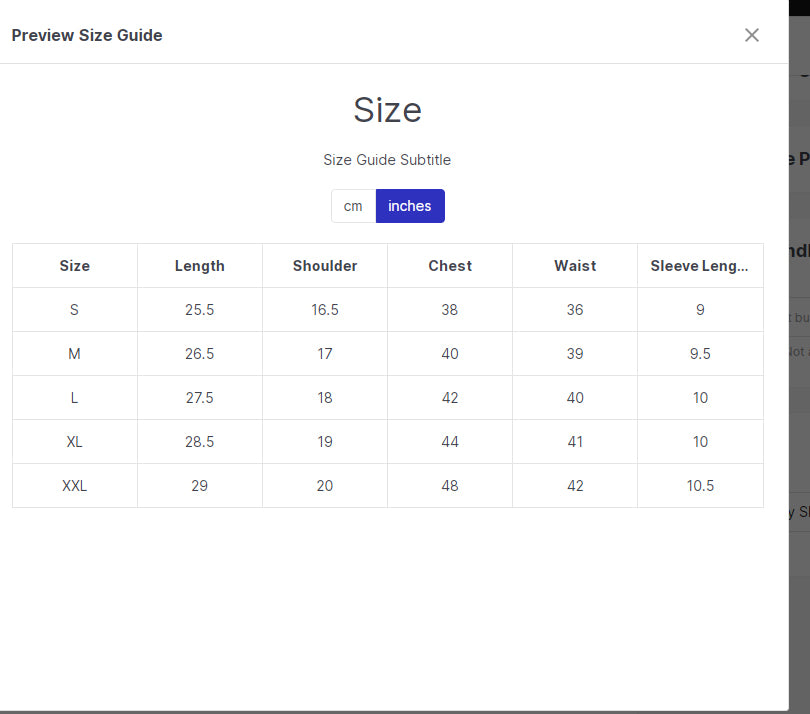Viewport: 810px width, 714px height.
Task: Click the Length column header
Action: (200, 266)
